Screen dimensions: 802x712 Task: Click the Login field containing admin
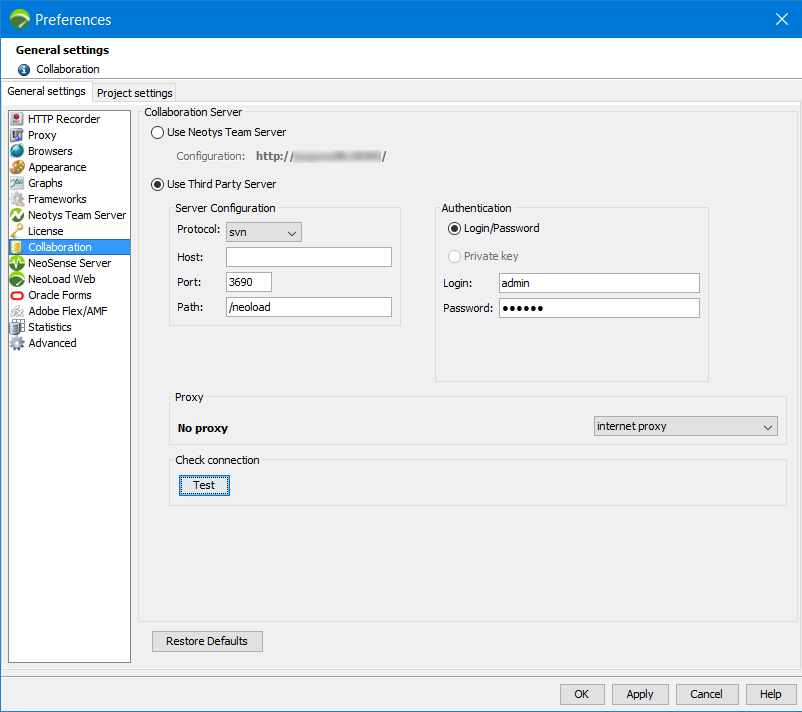click(x=599, y=283)
